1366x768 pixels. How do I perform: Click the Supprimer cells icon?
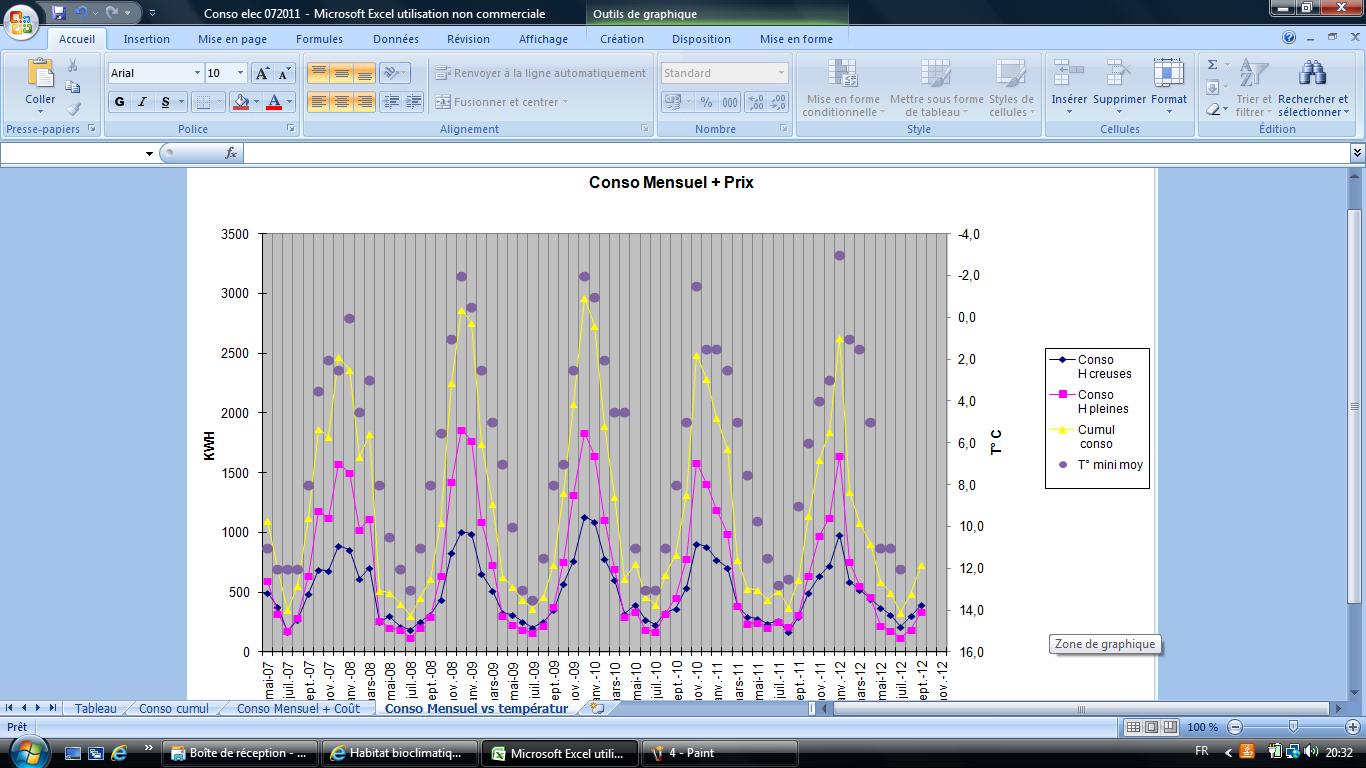[1118, 74]
